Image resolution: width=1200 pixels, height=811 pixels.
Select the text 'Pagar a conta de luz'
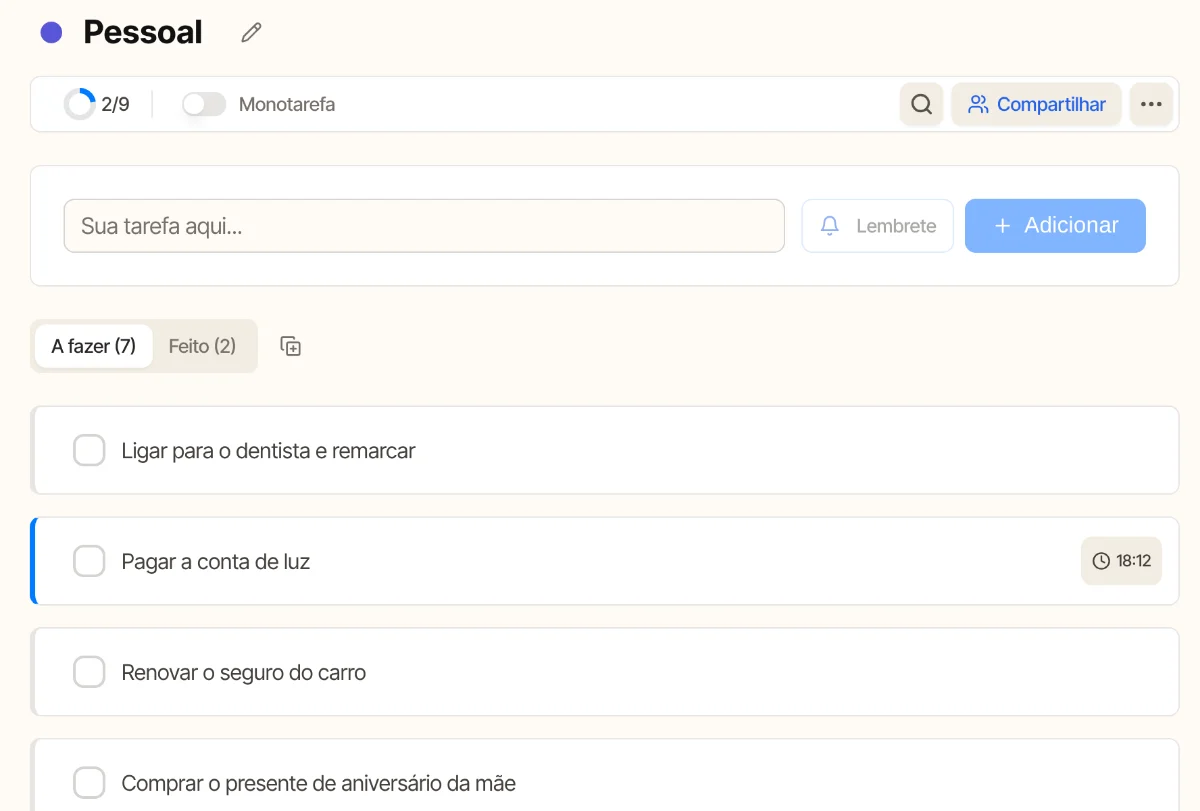tap(216, 562)
